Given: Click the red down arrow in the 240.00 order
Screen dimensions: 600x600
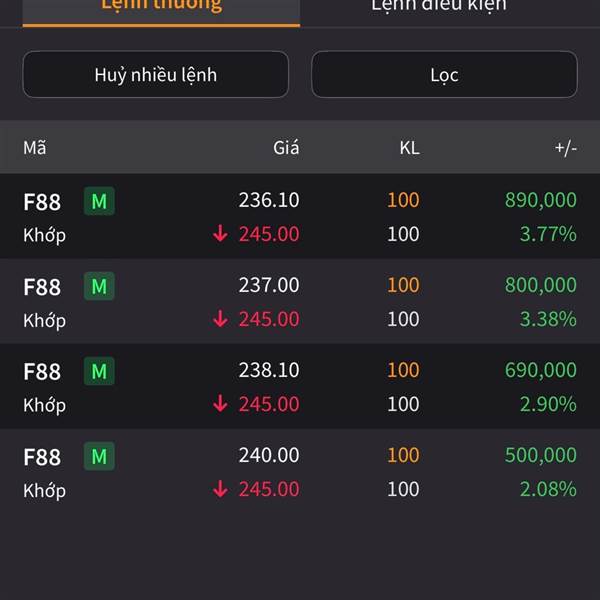Looking at the screenshot, I should [x=220, y=489].
